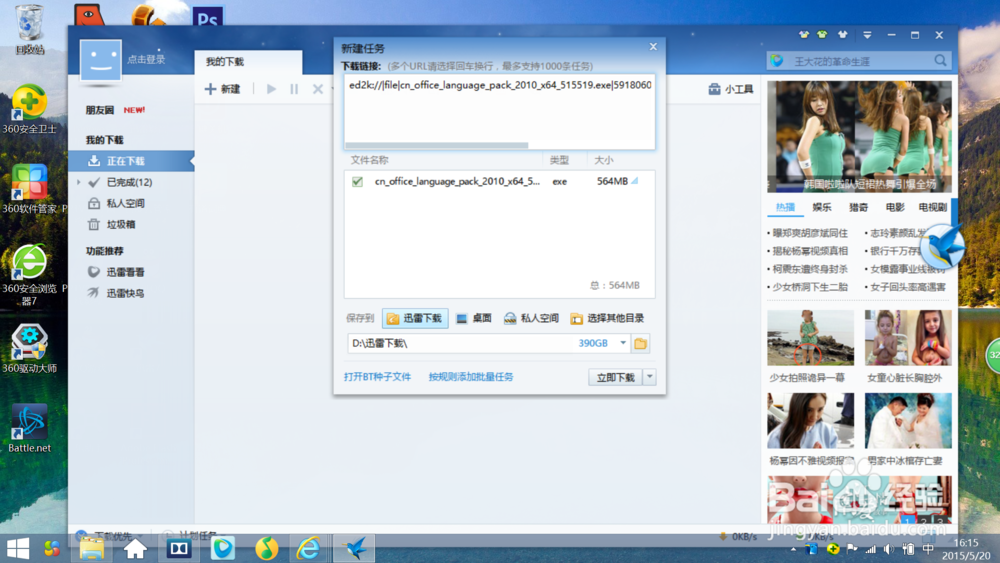Start selected download with play icon
Image resolution: width=1000 pixels, height=563 pixels.
272,89
